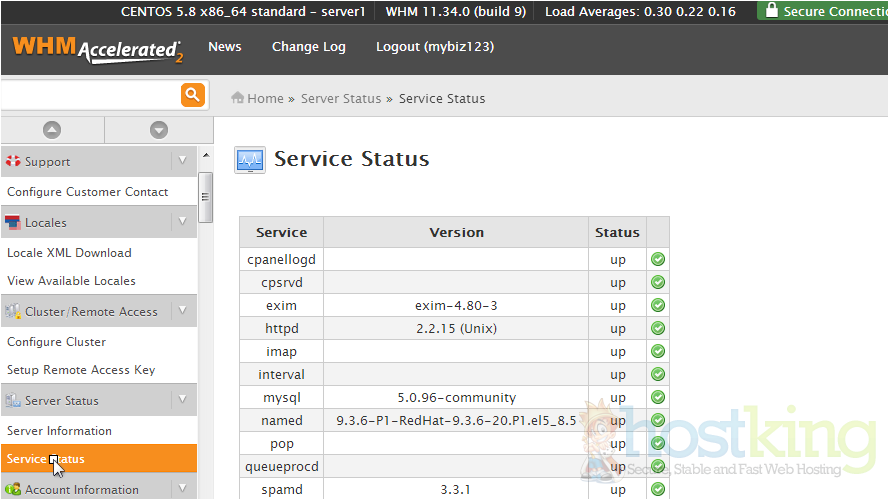Viewport: 889px width, 500px height.
Task: Click the green Secure Connection lock icon
Action: coord(771,11)
